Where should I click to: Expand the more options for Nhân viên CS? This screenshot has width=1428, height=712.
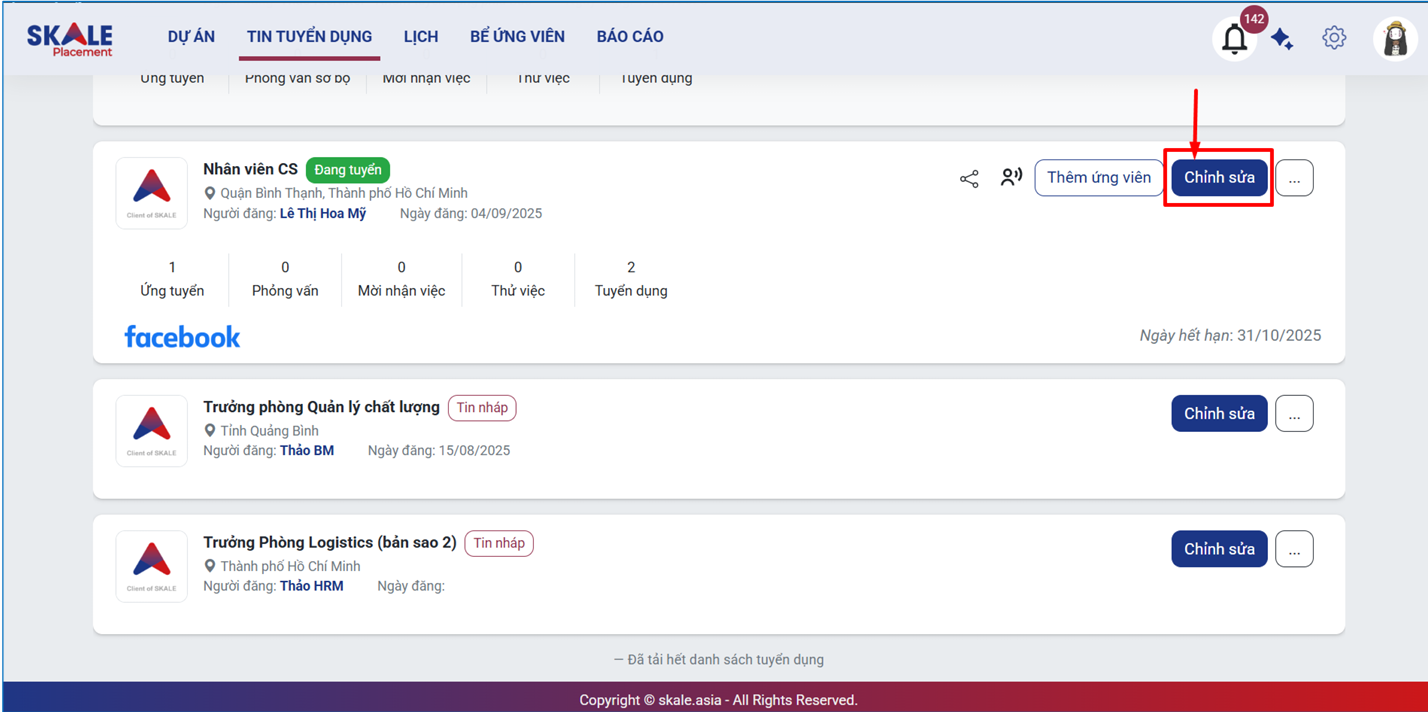tap(1294, 178)
